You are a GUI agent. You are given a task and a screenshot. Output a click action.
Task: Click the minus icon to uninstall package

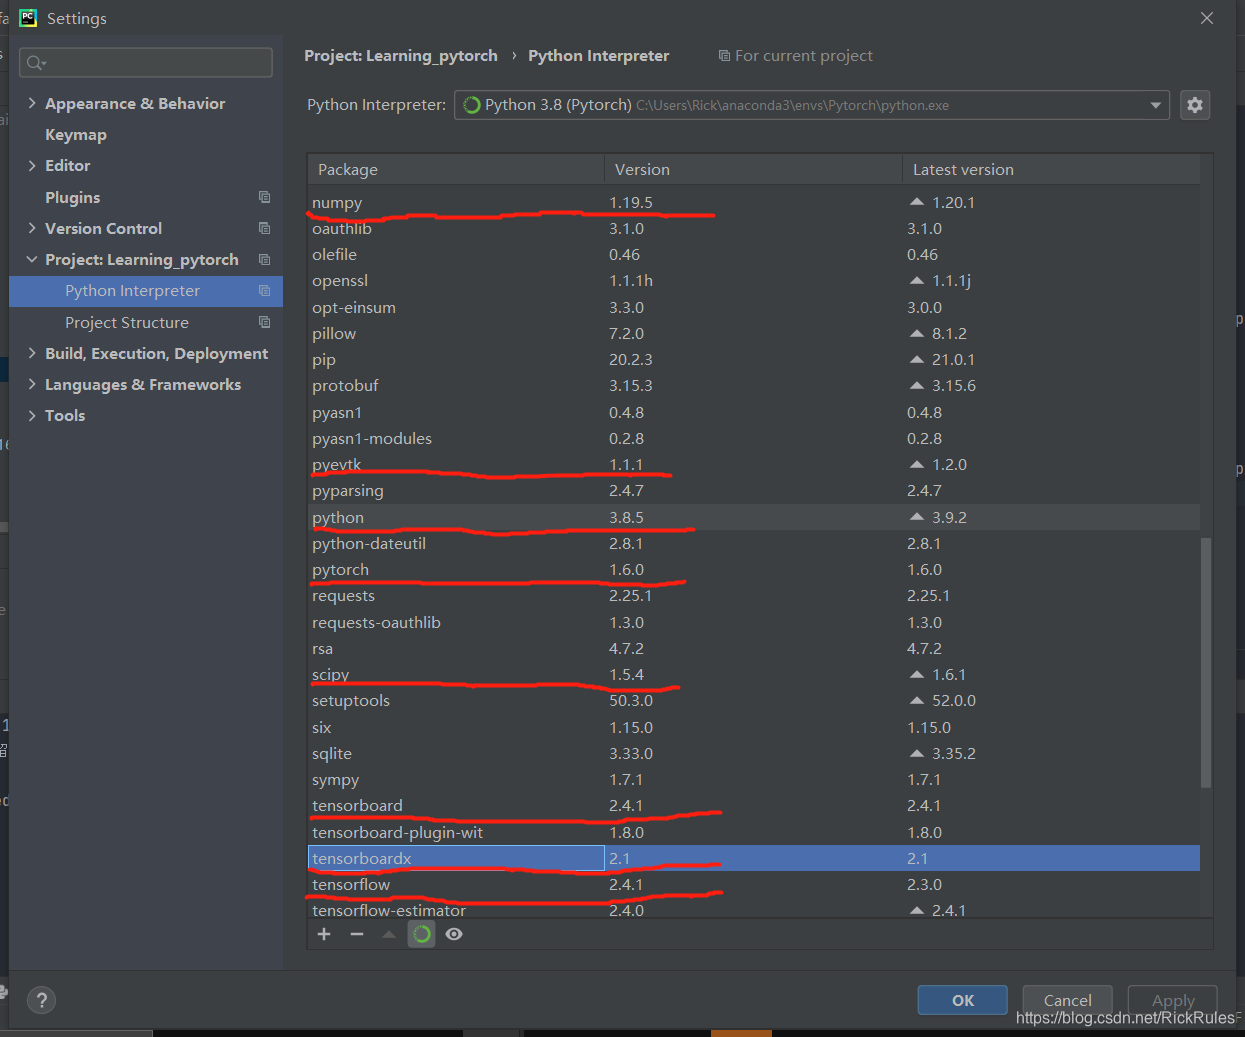pyautogui.click(x=357, y=934)
